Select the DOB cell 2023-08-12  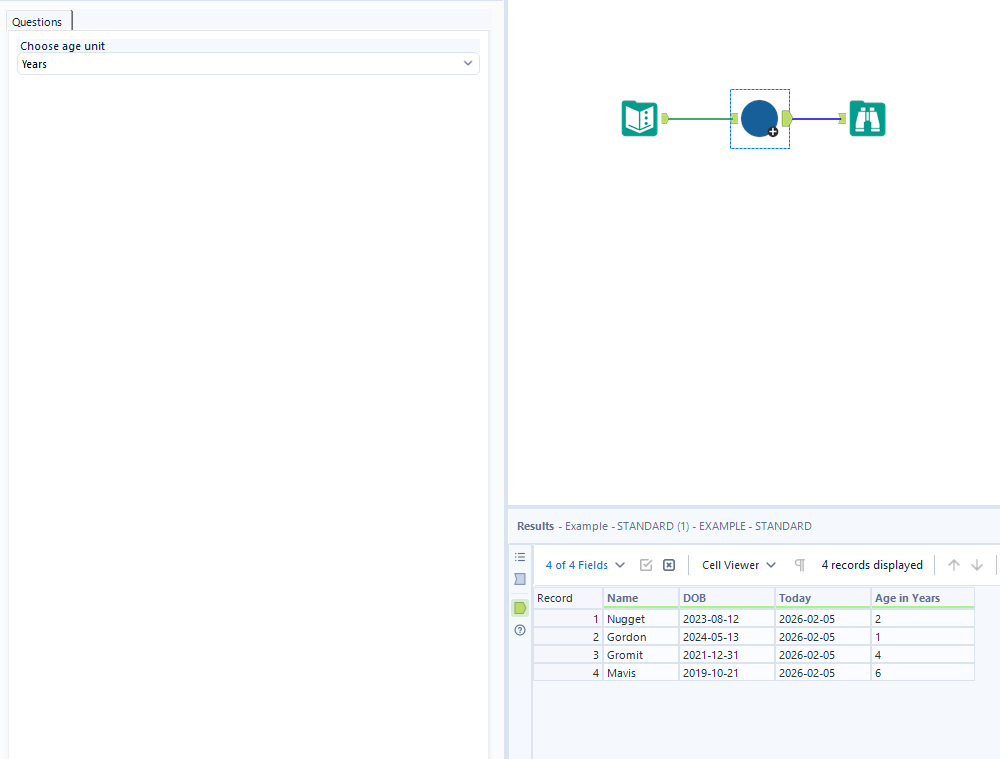coord(726,619)
